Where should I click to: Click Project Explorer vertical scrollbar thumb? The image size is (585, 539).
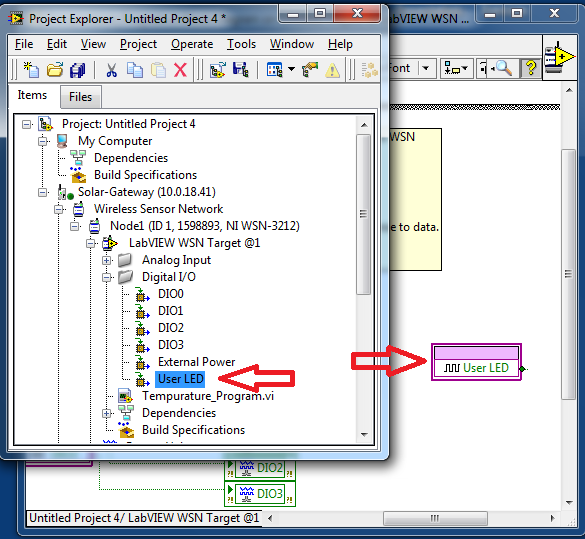[x=363, y=214]
